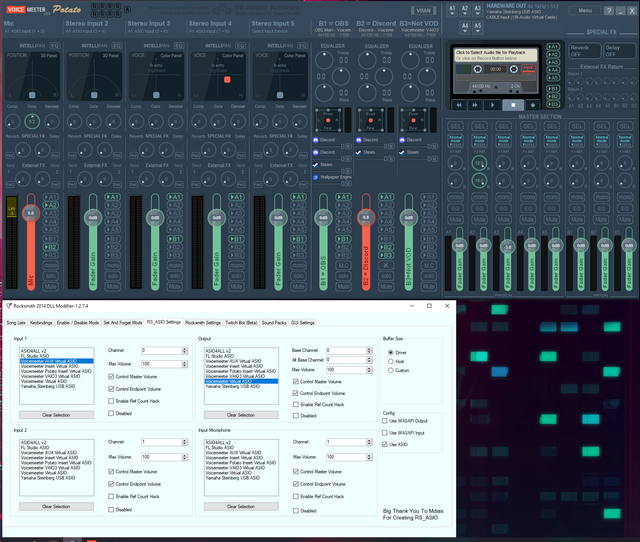This screenshot has width=640, height=542.
Task: Switch to the Keybindings tab
Action: tap(42, 322)
